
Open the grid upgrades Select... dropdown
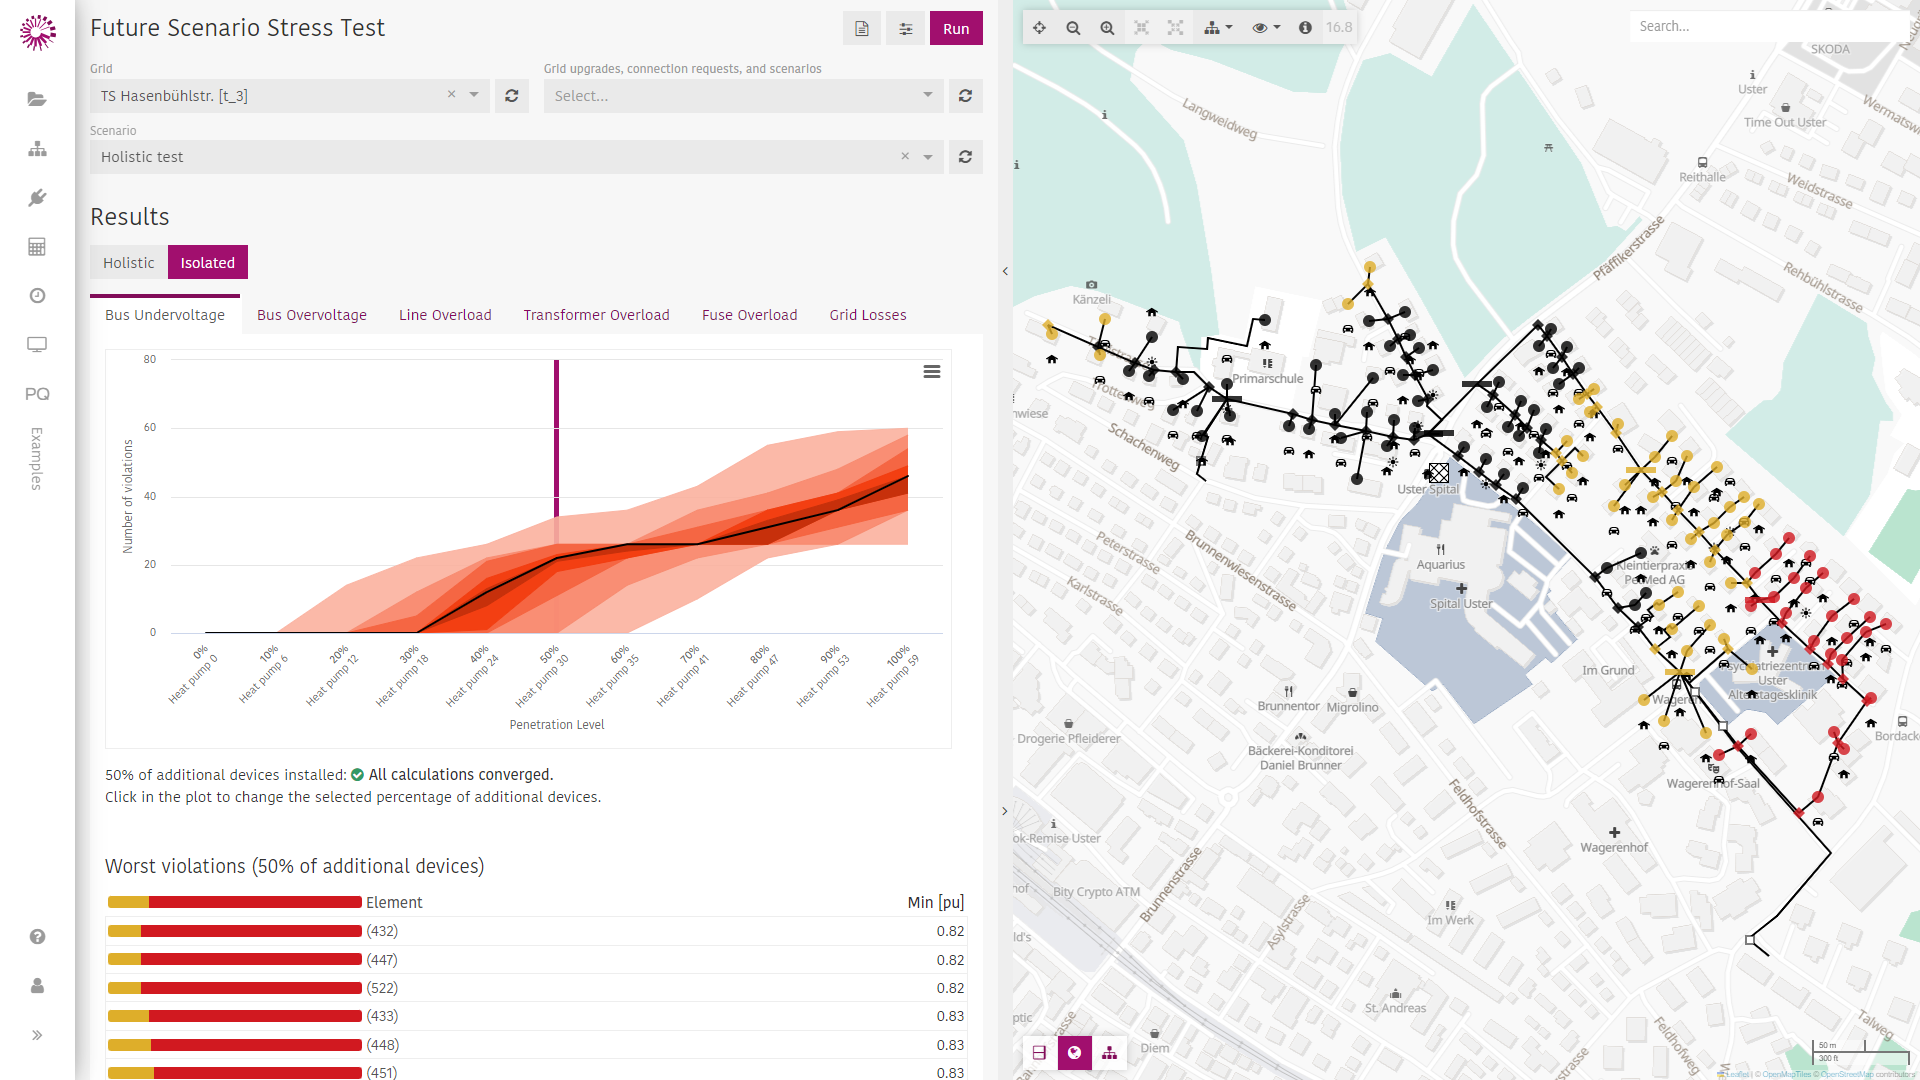tap(743, 96)
